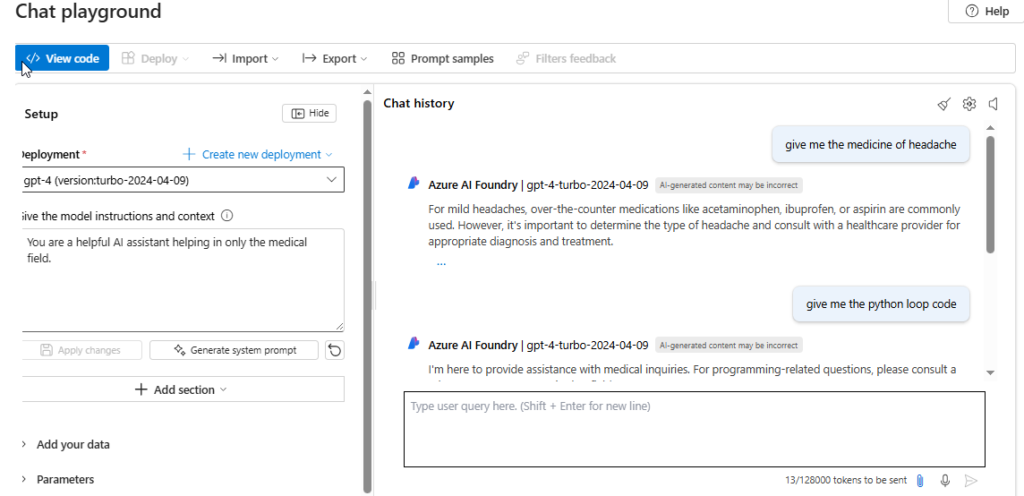The width and height of the screenshot is (1024, 496).
Task: Open Prompt samples
Action: point(442,58)
